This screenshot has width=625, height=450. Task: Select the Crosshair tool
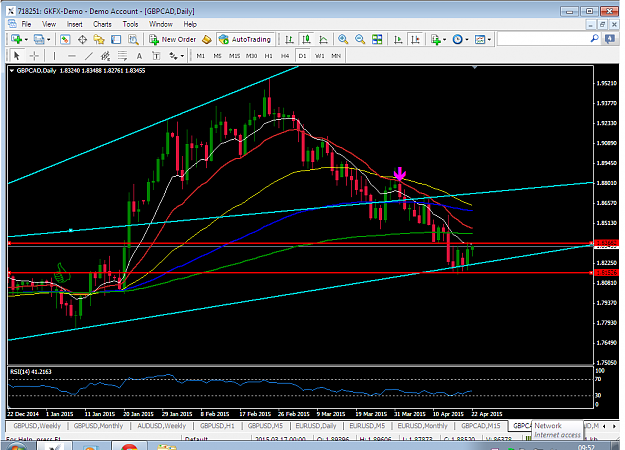click(x=34, y=56)
